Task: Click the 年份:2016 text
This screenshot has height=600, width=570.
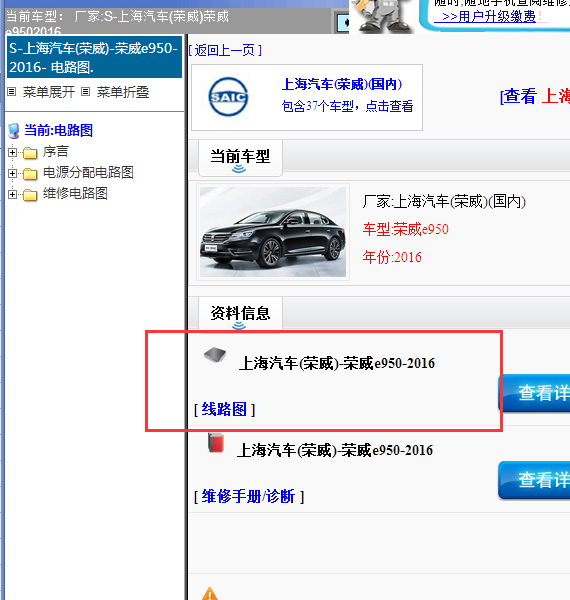Action: [392, 257]
